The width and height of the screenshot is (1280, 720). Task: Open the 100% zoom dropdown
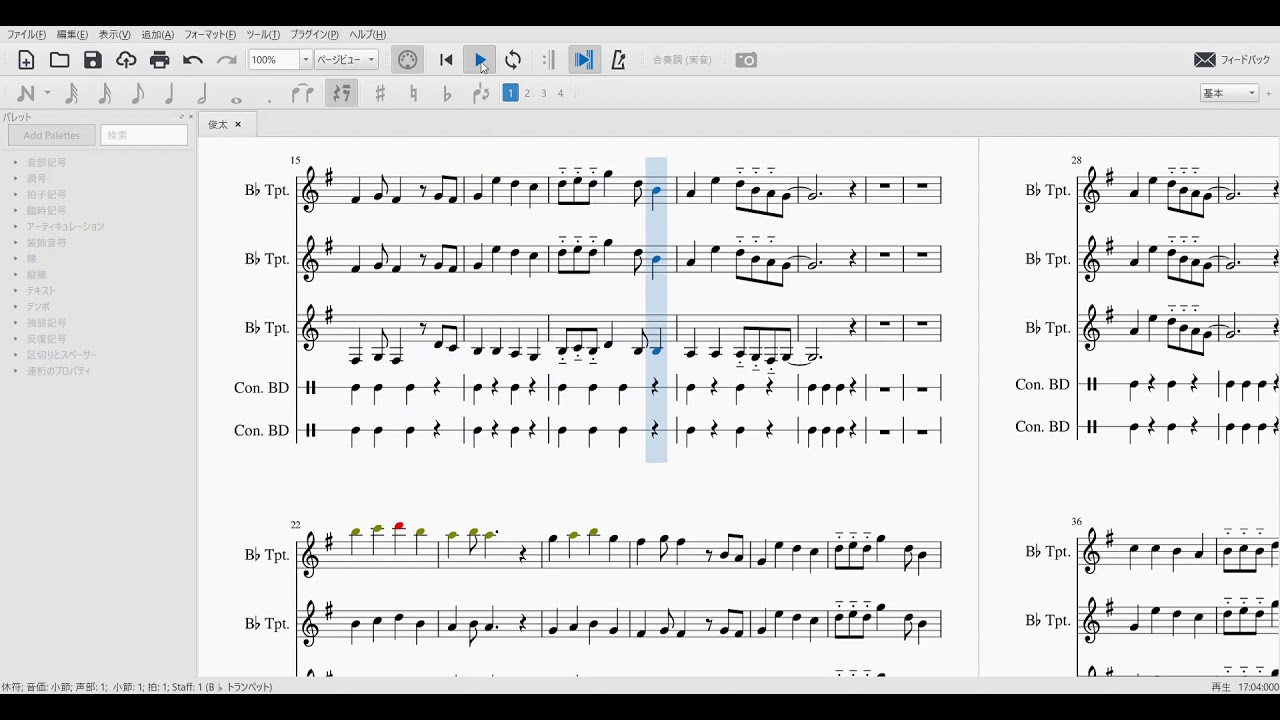point(306,60)
